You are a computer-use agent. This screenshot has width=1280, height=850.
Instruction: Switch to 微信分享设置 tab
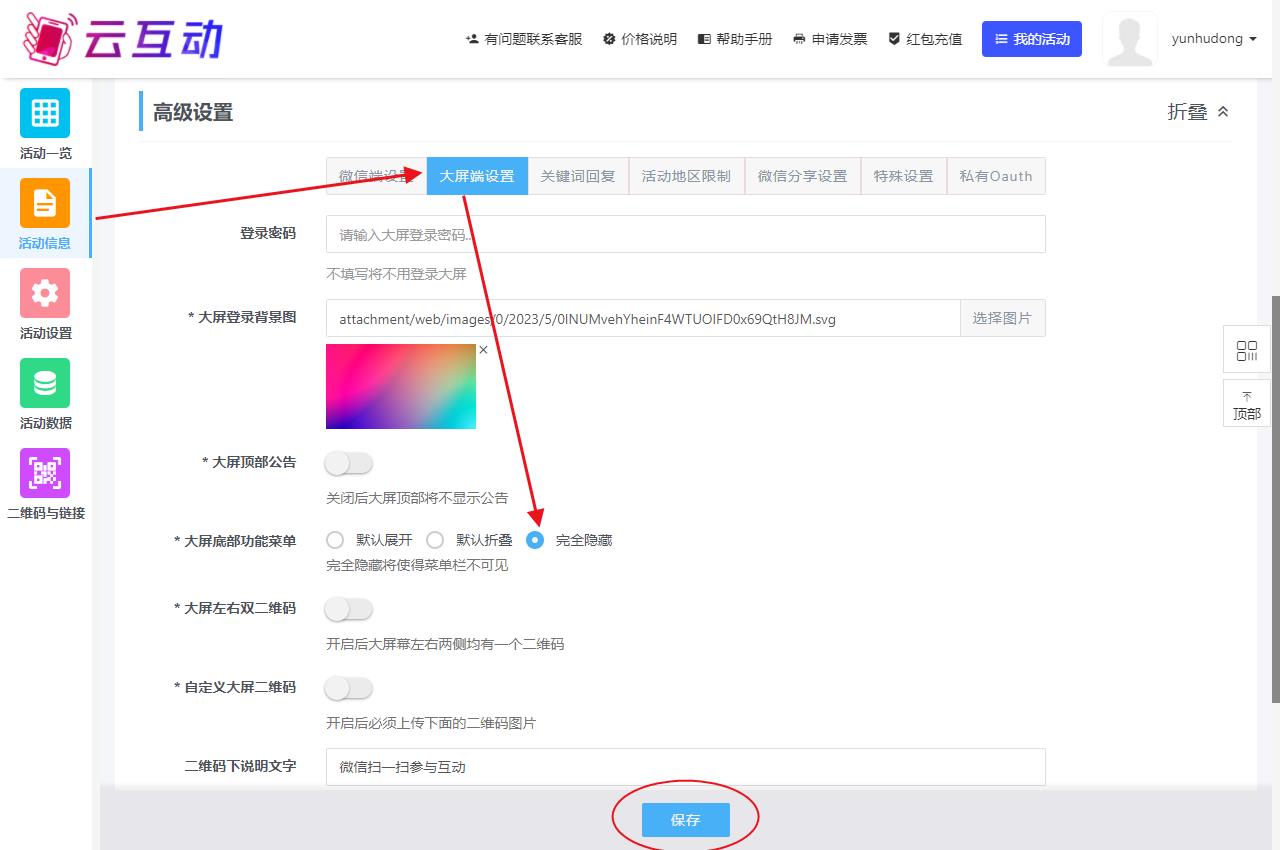[802, 176]
